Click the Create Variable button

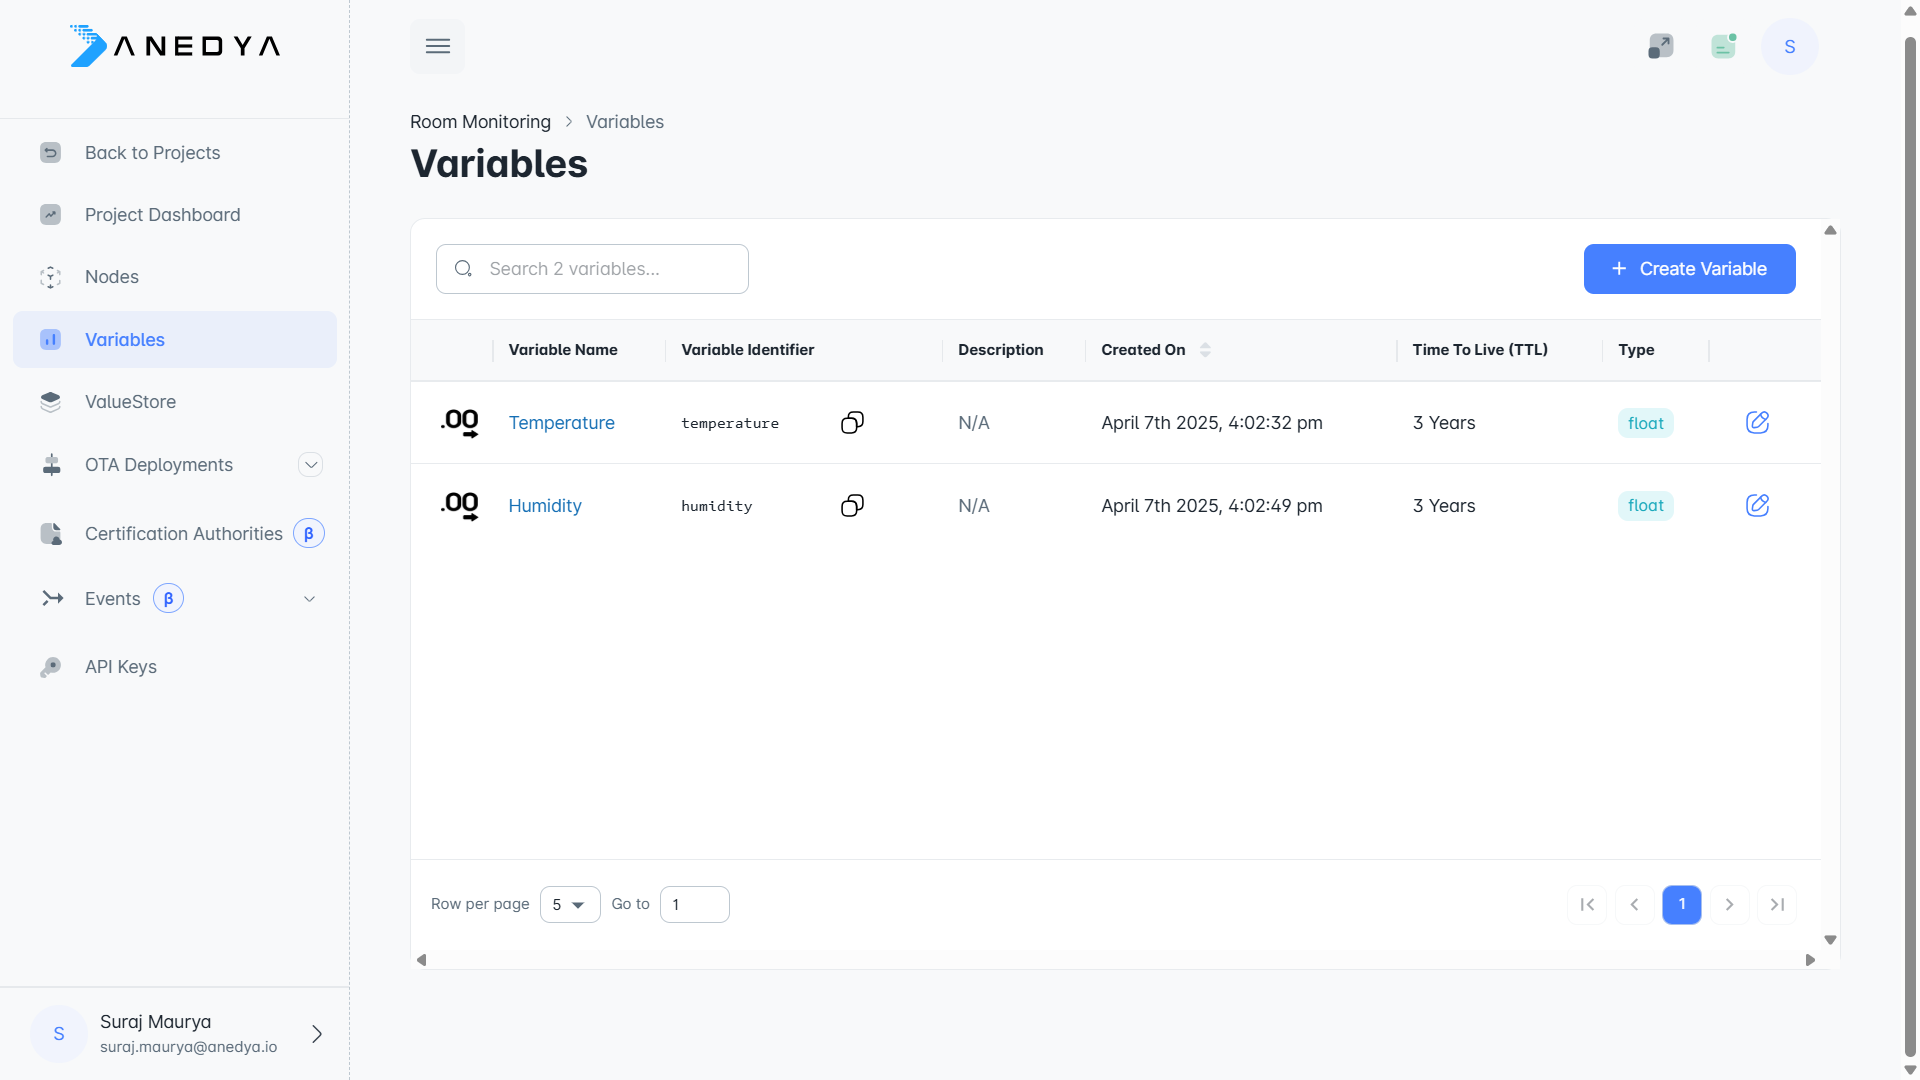[1689, 269]
